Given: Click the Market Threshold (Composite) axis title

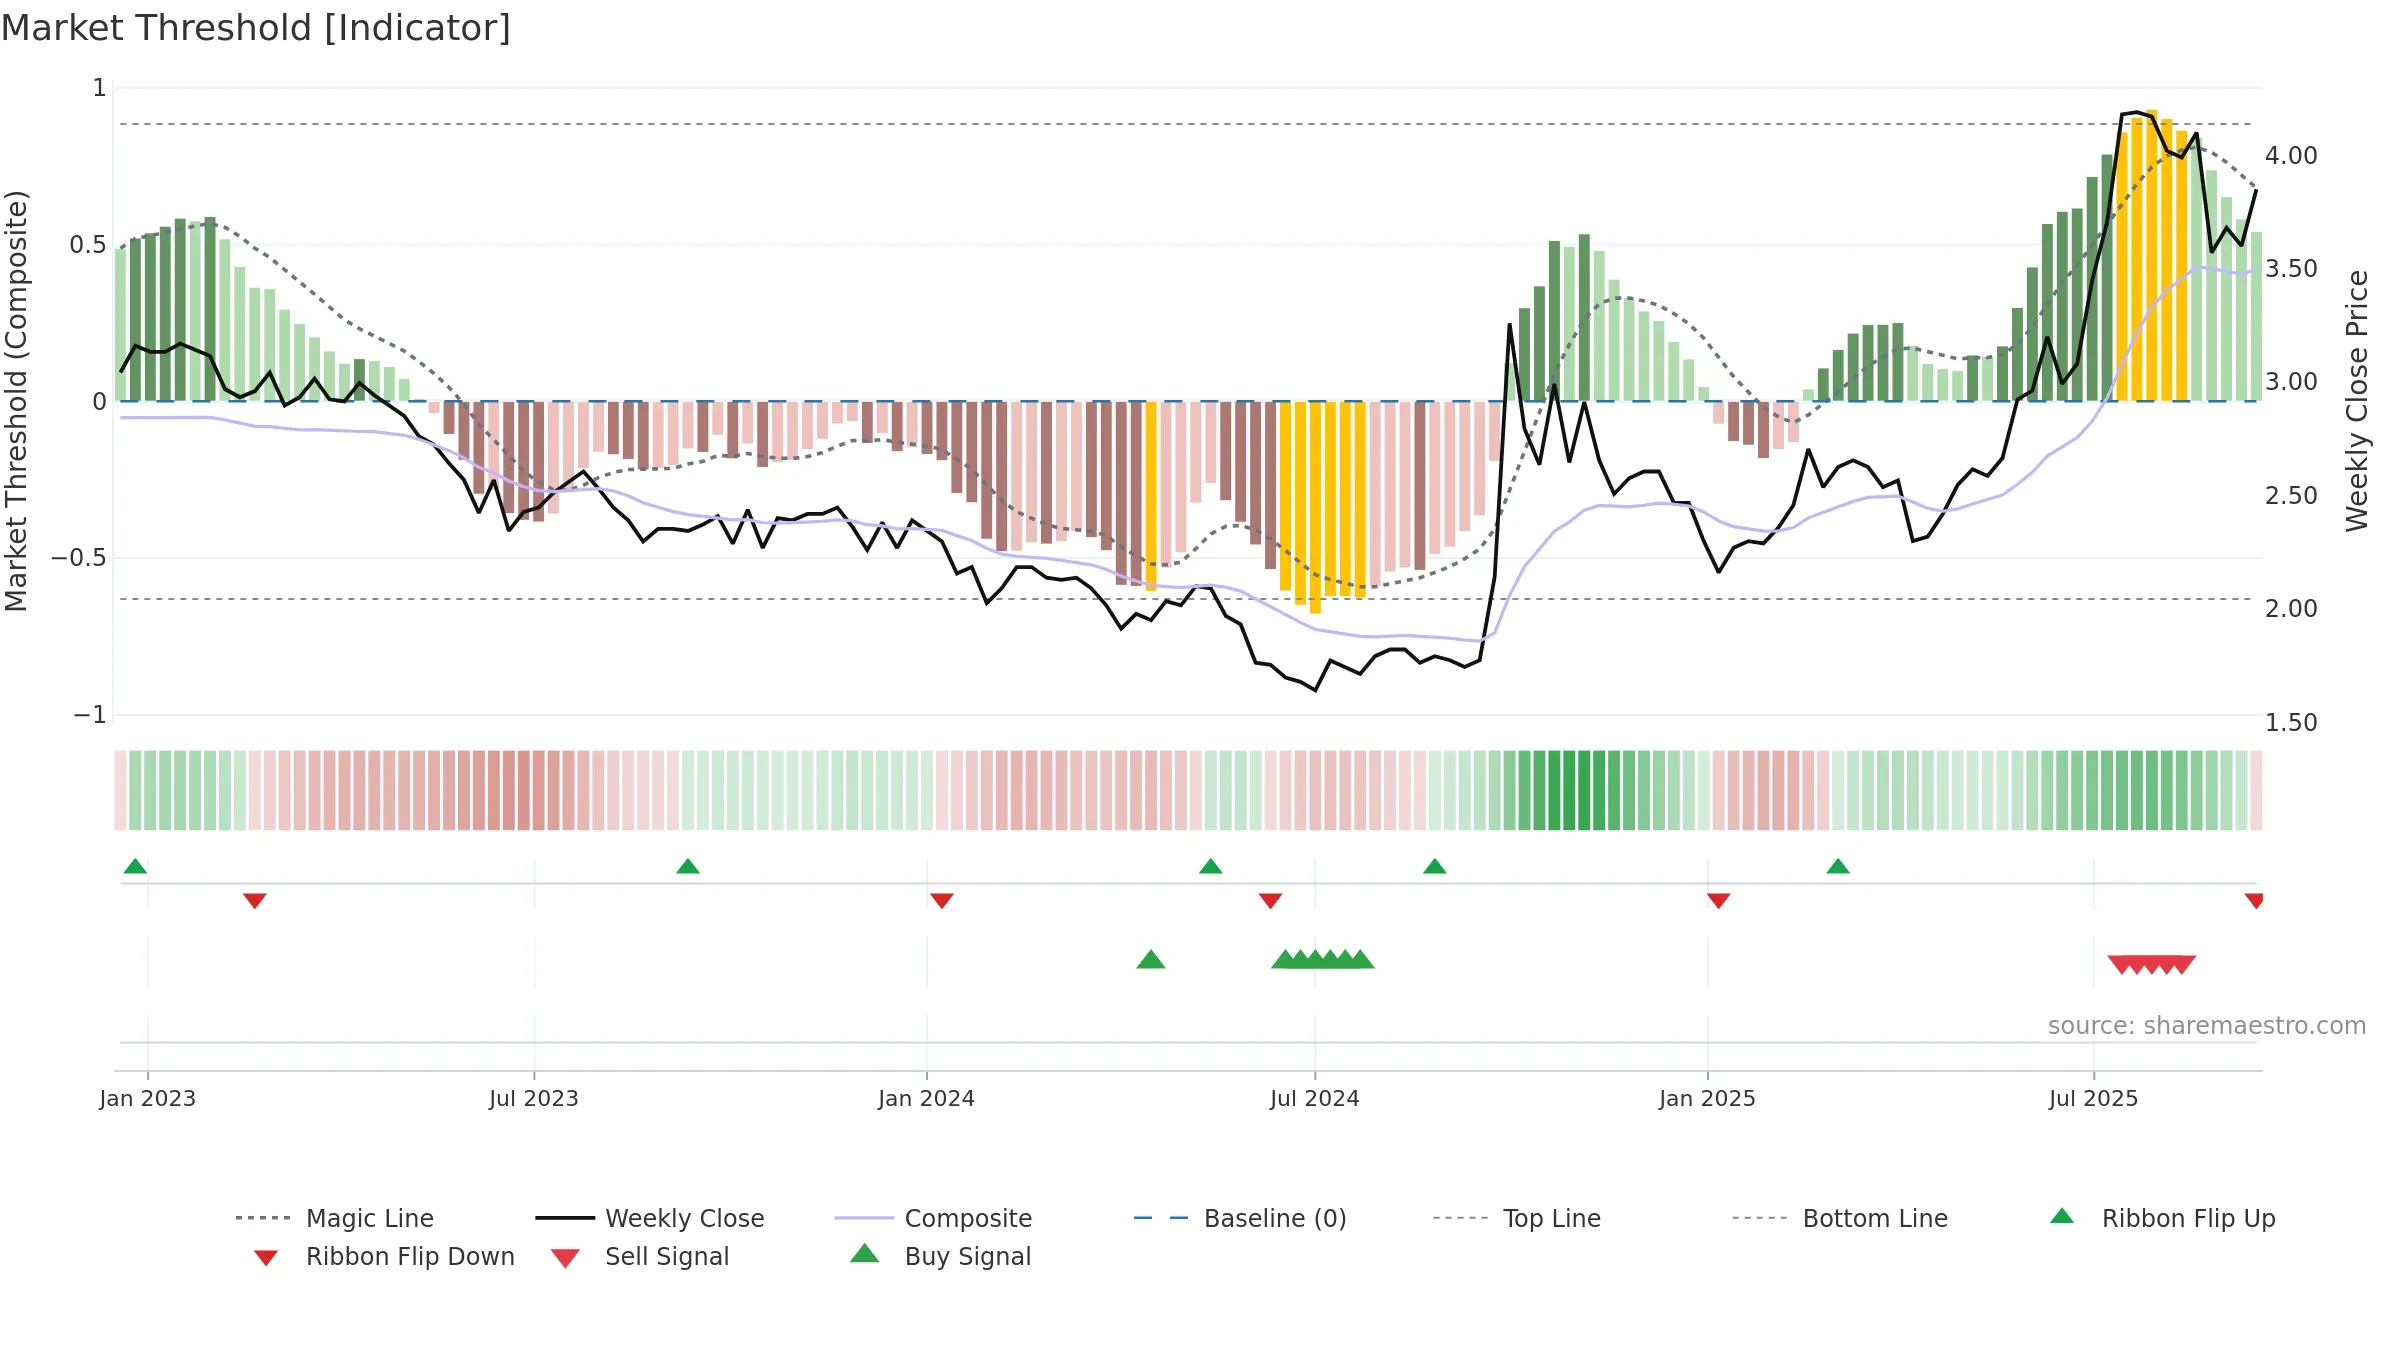Looking at the screenshot, I should [16, 401].
